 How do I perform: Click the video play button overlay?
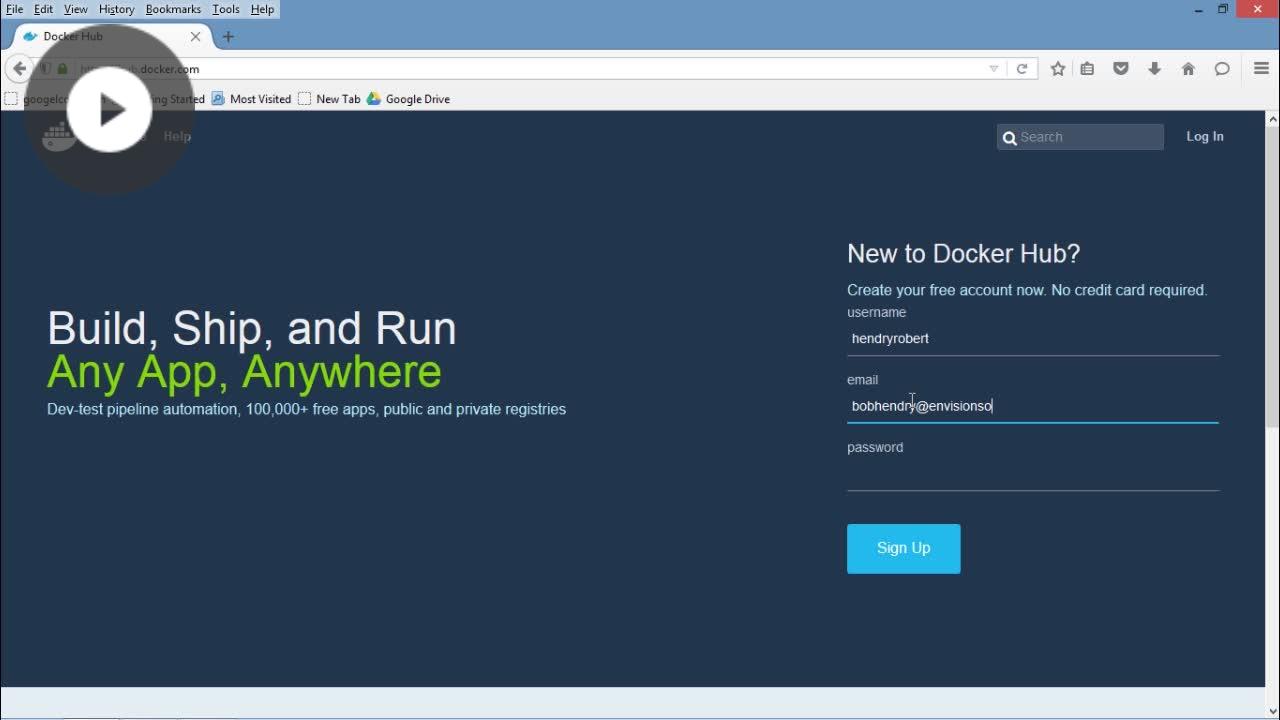click(109, 110)
